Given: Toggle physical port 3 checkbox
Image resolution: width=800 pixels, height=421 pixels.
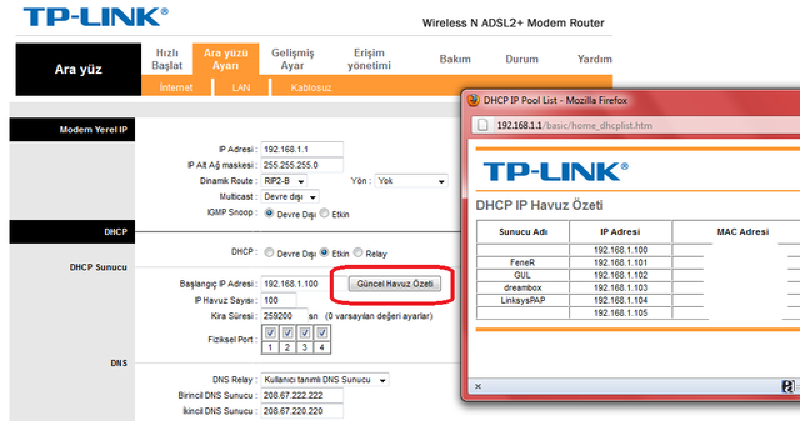Looking at the screenshot, I should 305,333.
